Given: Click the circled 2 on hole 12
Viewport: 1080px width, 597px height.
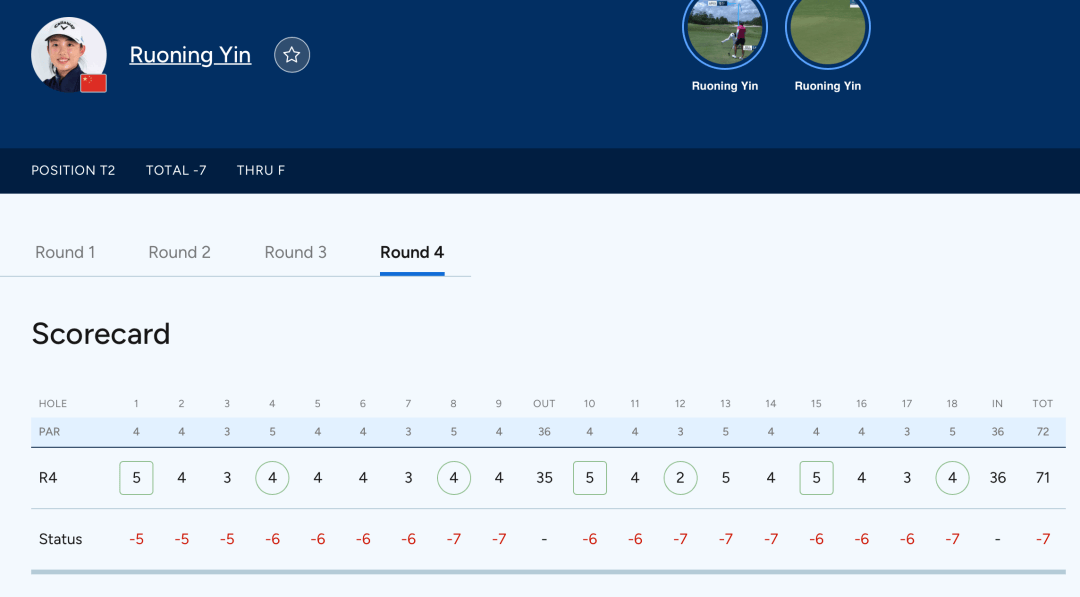Looking at the screenshot, I should (681, 478).
